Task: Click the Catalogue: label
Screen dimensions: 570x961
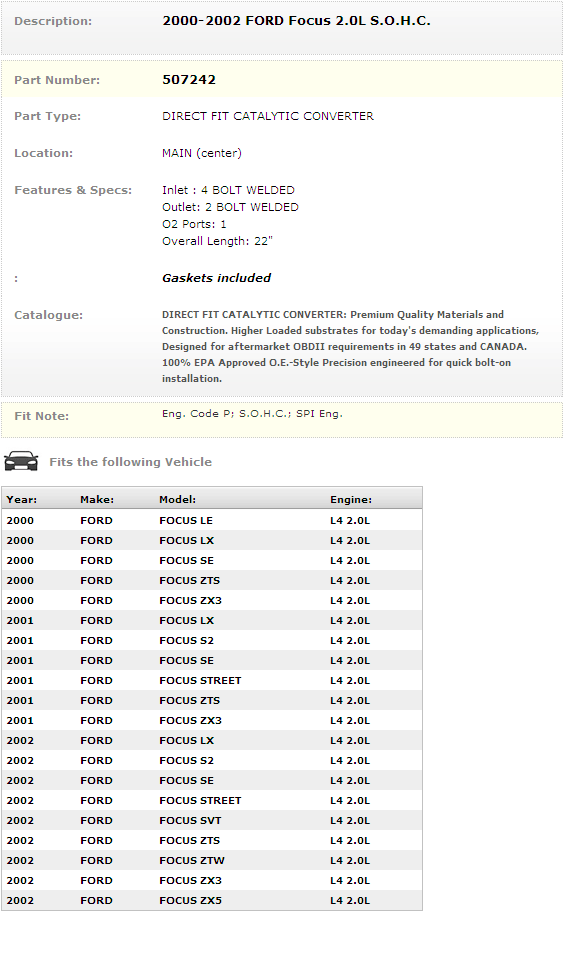Action: pyautogui.click(x=48, y=315)
